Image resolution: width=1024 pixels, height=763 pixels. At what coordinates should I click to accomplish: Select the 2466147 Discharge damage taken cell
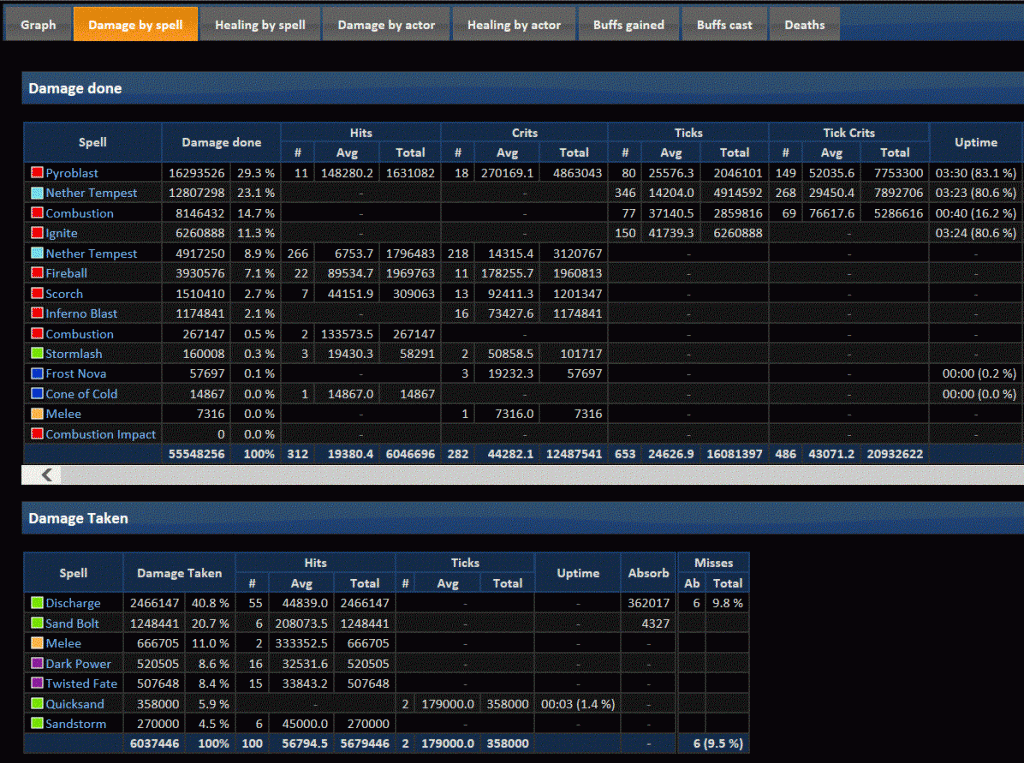pyautogui.click(x=154, y=603)
